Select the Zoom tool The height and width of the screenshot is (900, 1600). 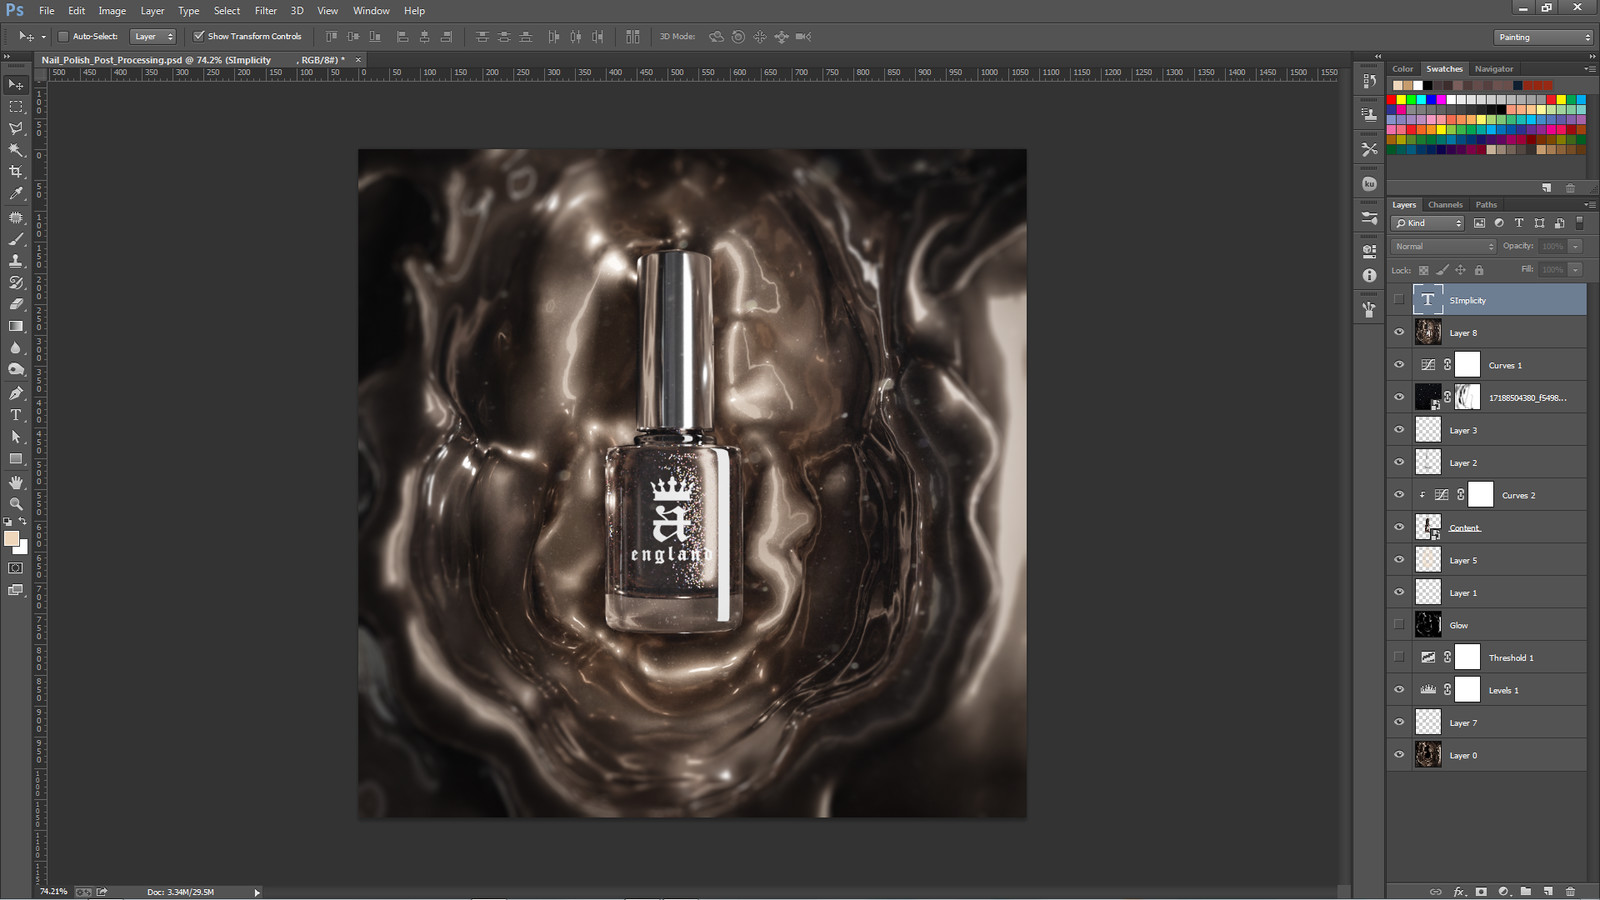tap(16, 504)
